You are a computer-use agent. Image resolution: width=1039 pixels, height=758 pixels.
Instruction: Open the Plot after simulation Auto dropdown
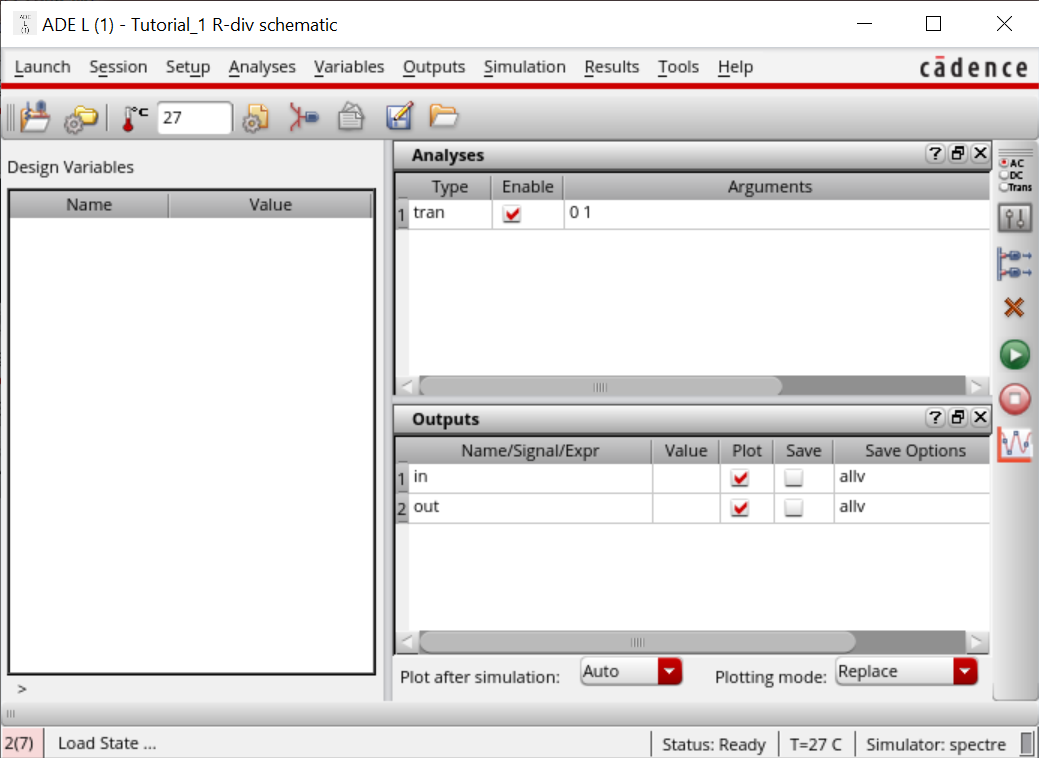coord(631,671)
